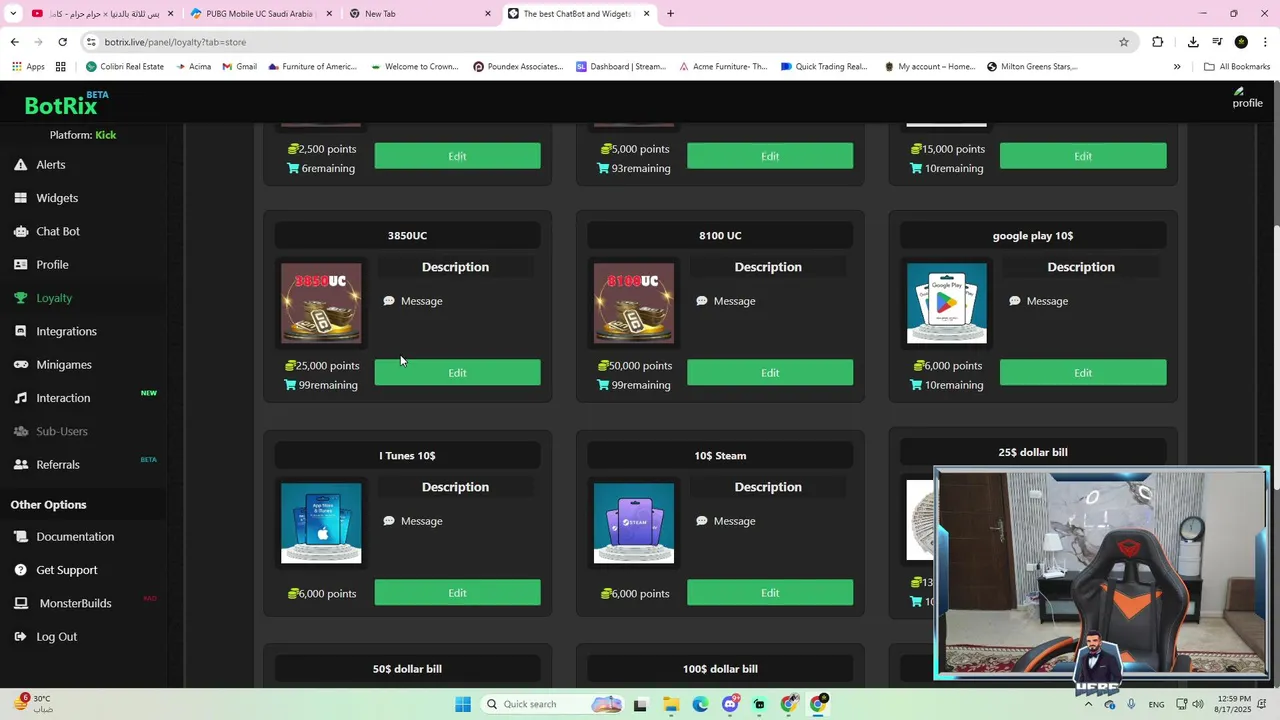
Task: Open Microsoft Edge from the taskbar
Action: 700,704
